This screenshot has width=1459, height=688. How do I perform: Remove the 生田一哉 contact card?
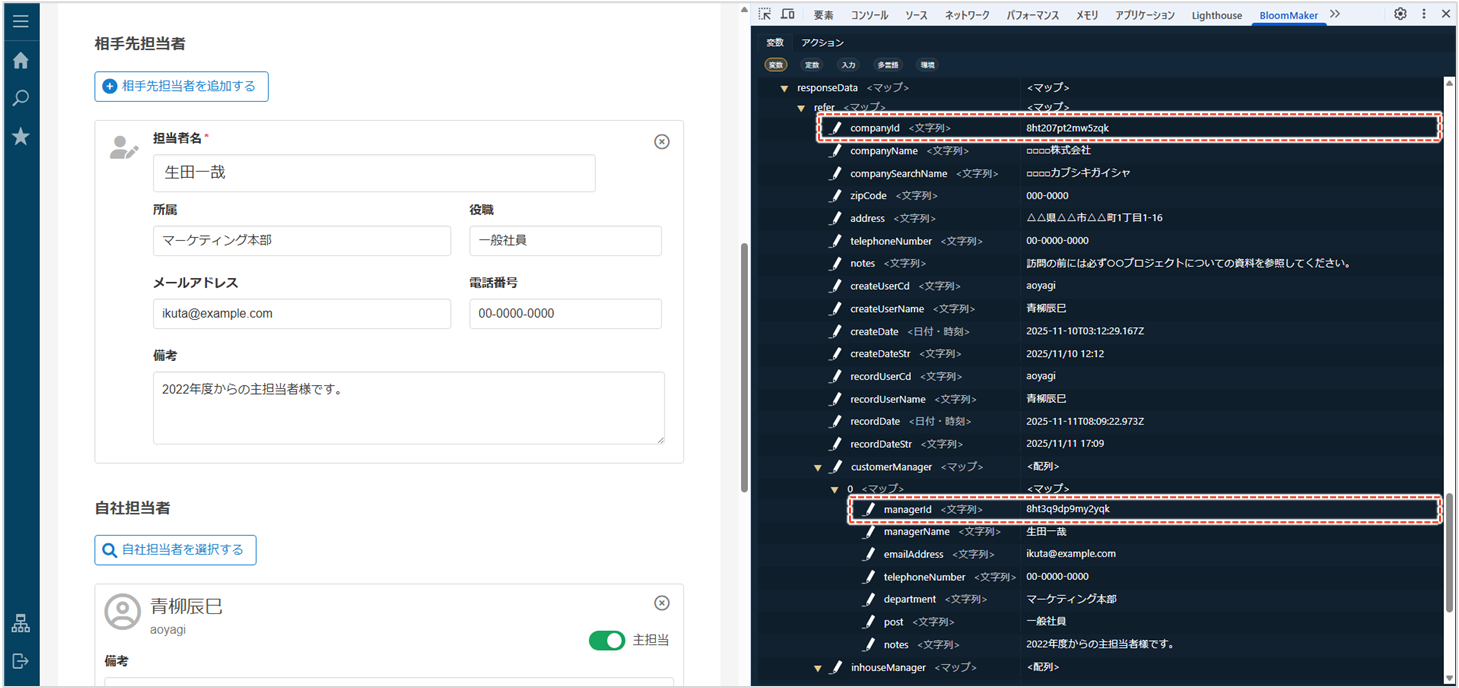point(661,142)
